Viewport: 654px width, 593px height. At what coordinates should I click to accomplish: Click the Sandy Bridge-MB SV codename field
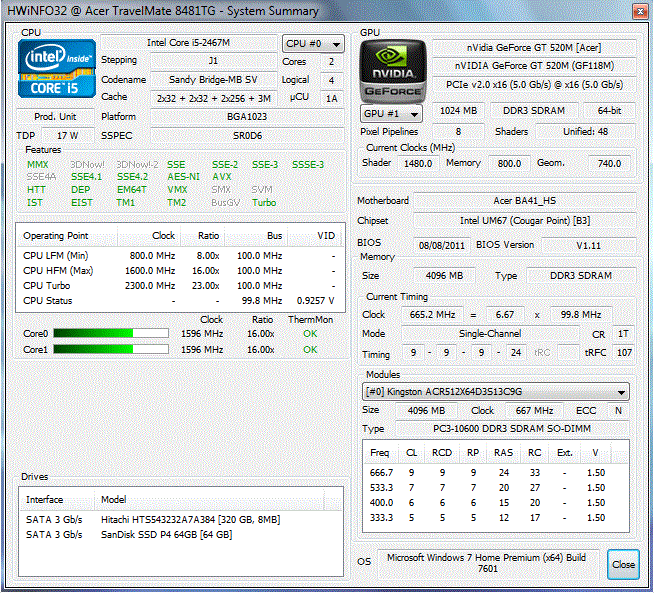click(213, 79)
